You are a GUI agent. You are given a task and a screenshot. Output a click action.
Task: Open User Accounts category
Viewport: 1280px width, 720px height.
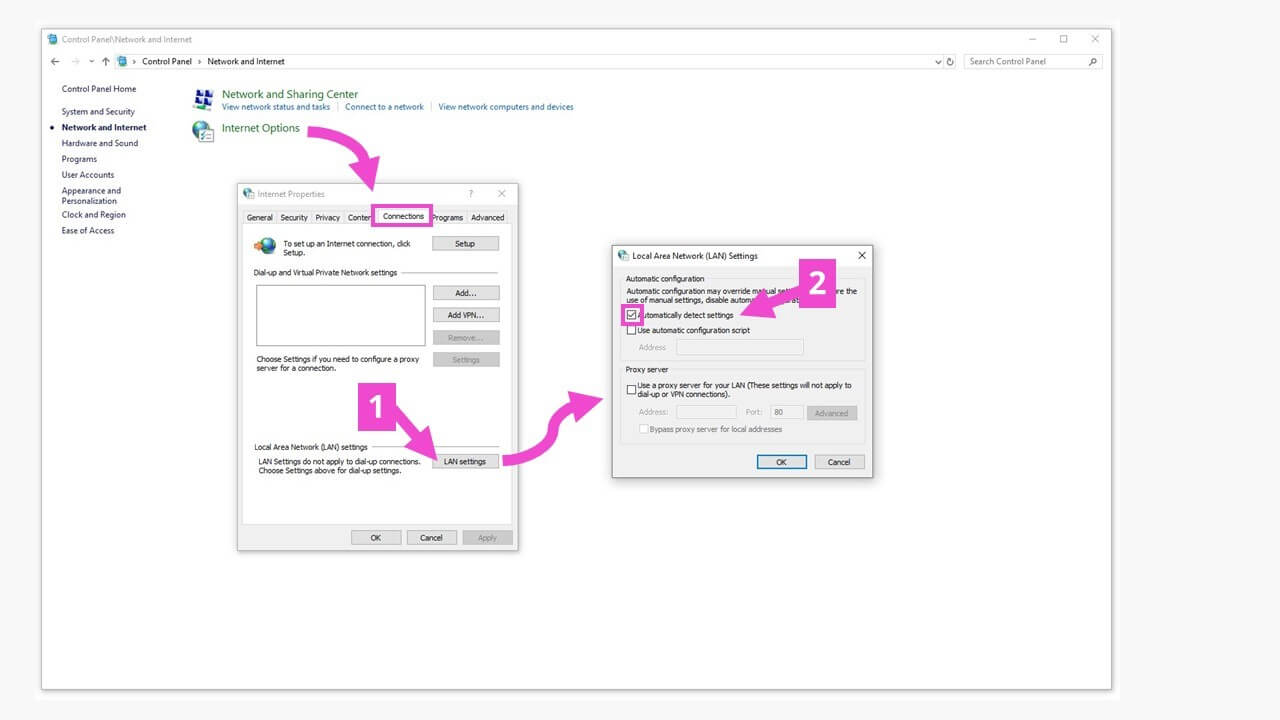coord(88,175)
